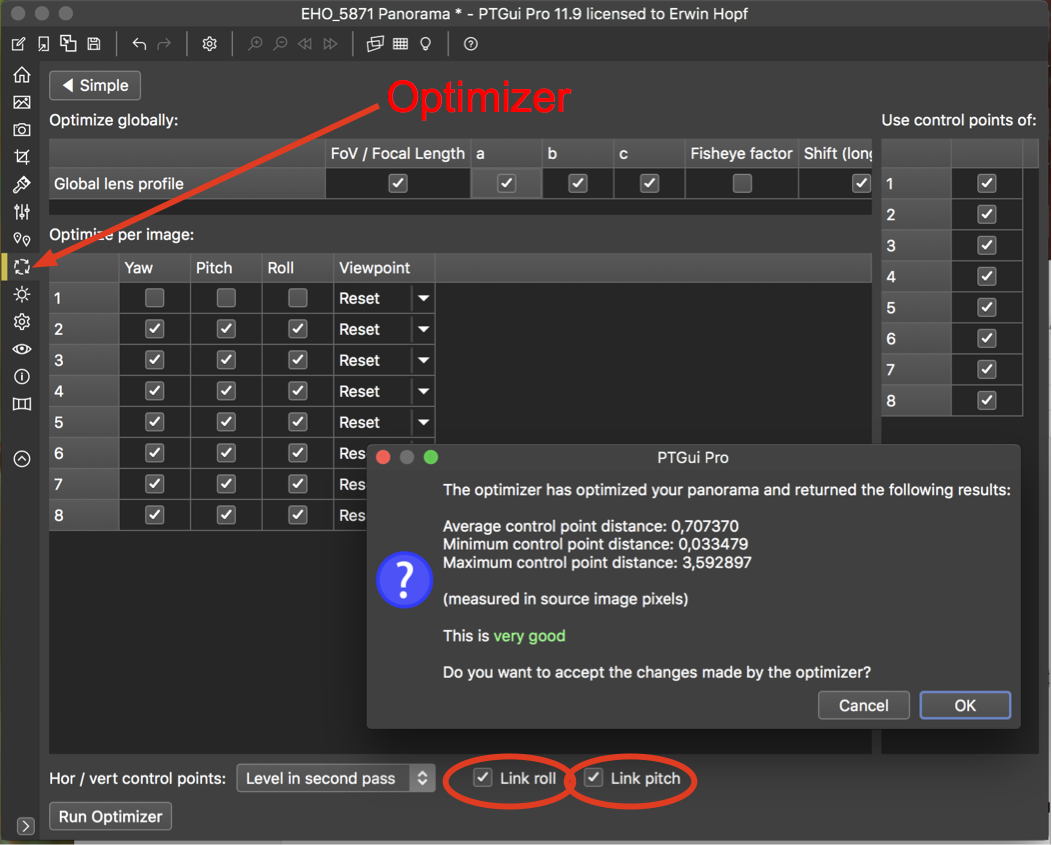
Task: Open the Control Points sidebar icon
Action: [22, 240]
